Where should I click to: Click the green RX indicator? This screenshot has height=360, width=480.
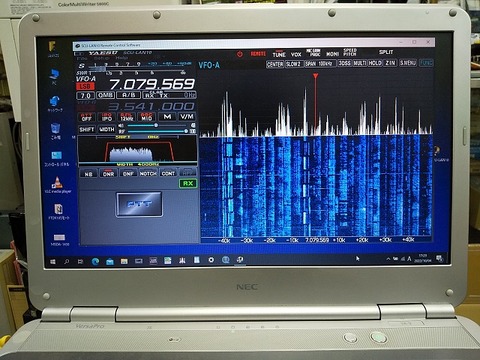(x=188, y=183)
